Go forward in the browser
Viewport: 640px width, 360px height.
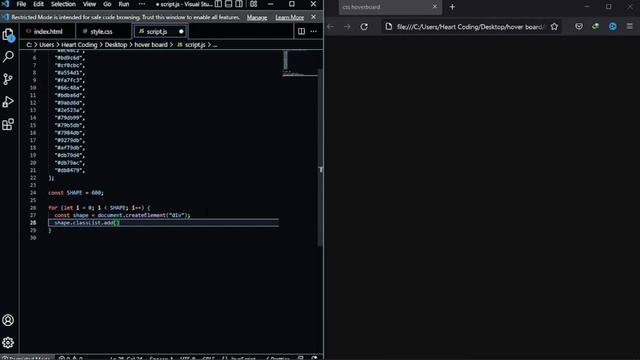(347, 27)
